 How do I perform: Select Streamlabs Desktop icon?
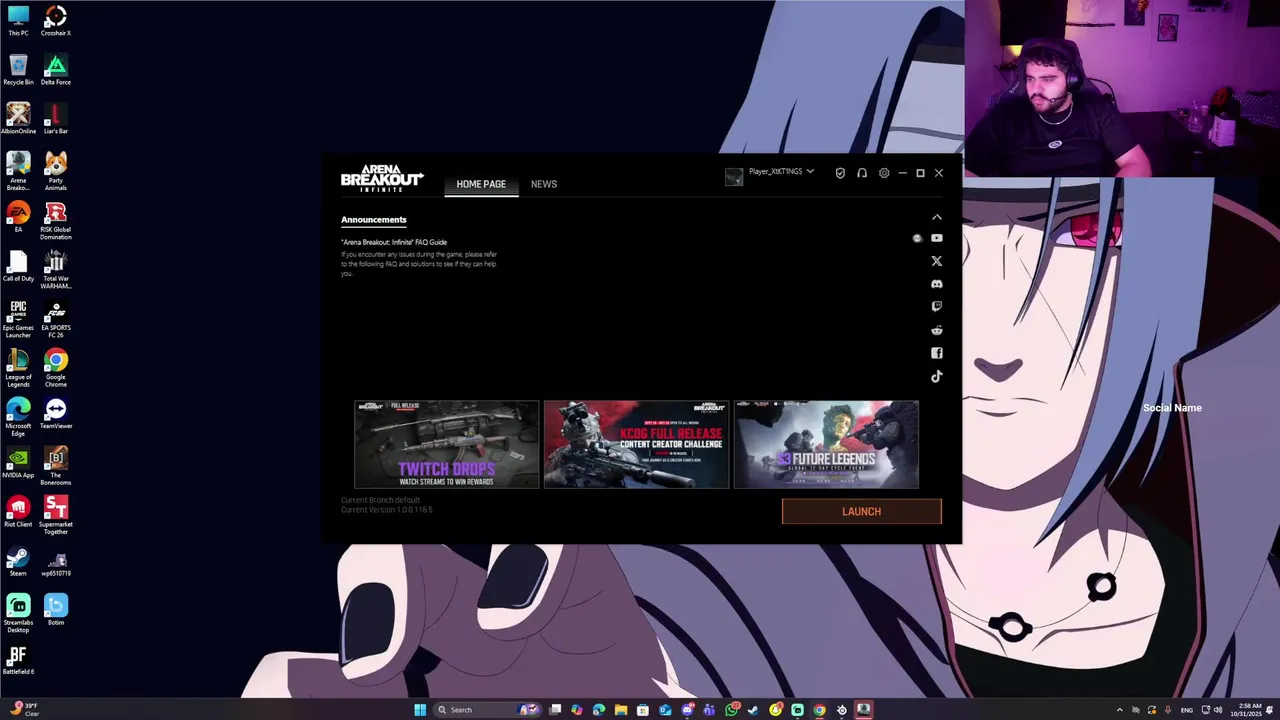(x=18, y=613)
